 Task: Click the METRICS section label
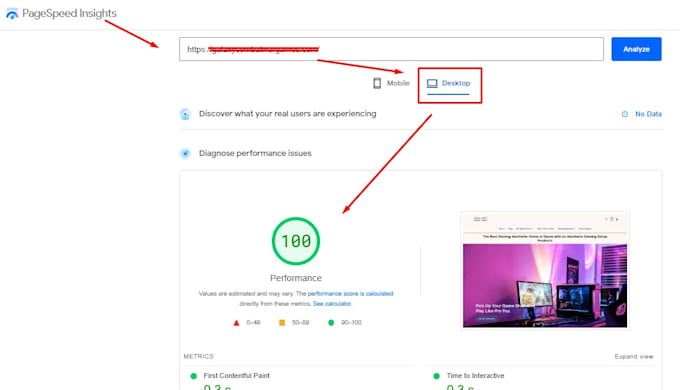[199, 356]
